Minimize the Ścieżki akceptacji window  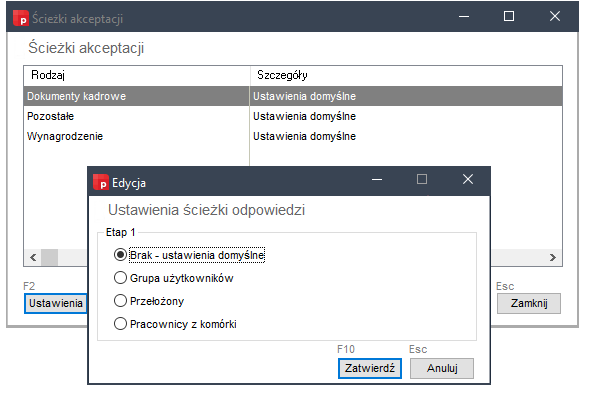click(464, 16)
